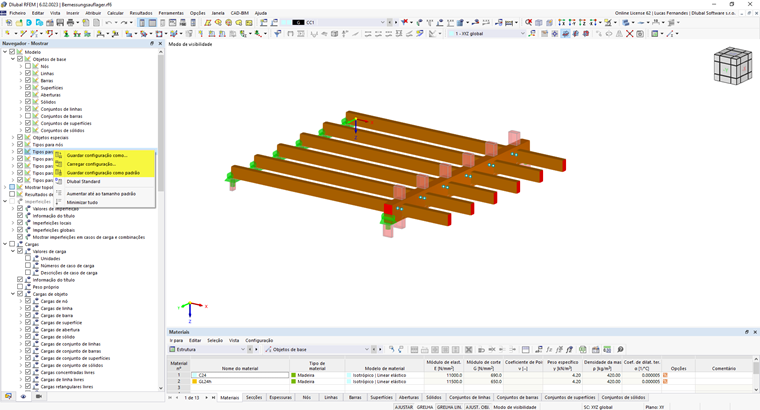Click the nodal support tool icon
Viewport: 760px width, 410px height.
pyautogui.click(x=65, y=33)
